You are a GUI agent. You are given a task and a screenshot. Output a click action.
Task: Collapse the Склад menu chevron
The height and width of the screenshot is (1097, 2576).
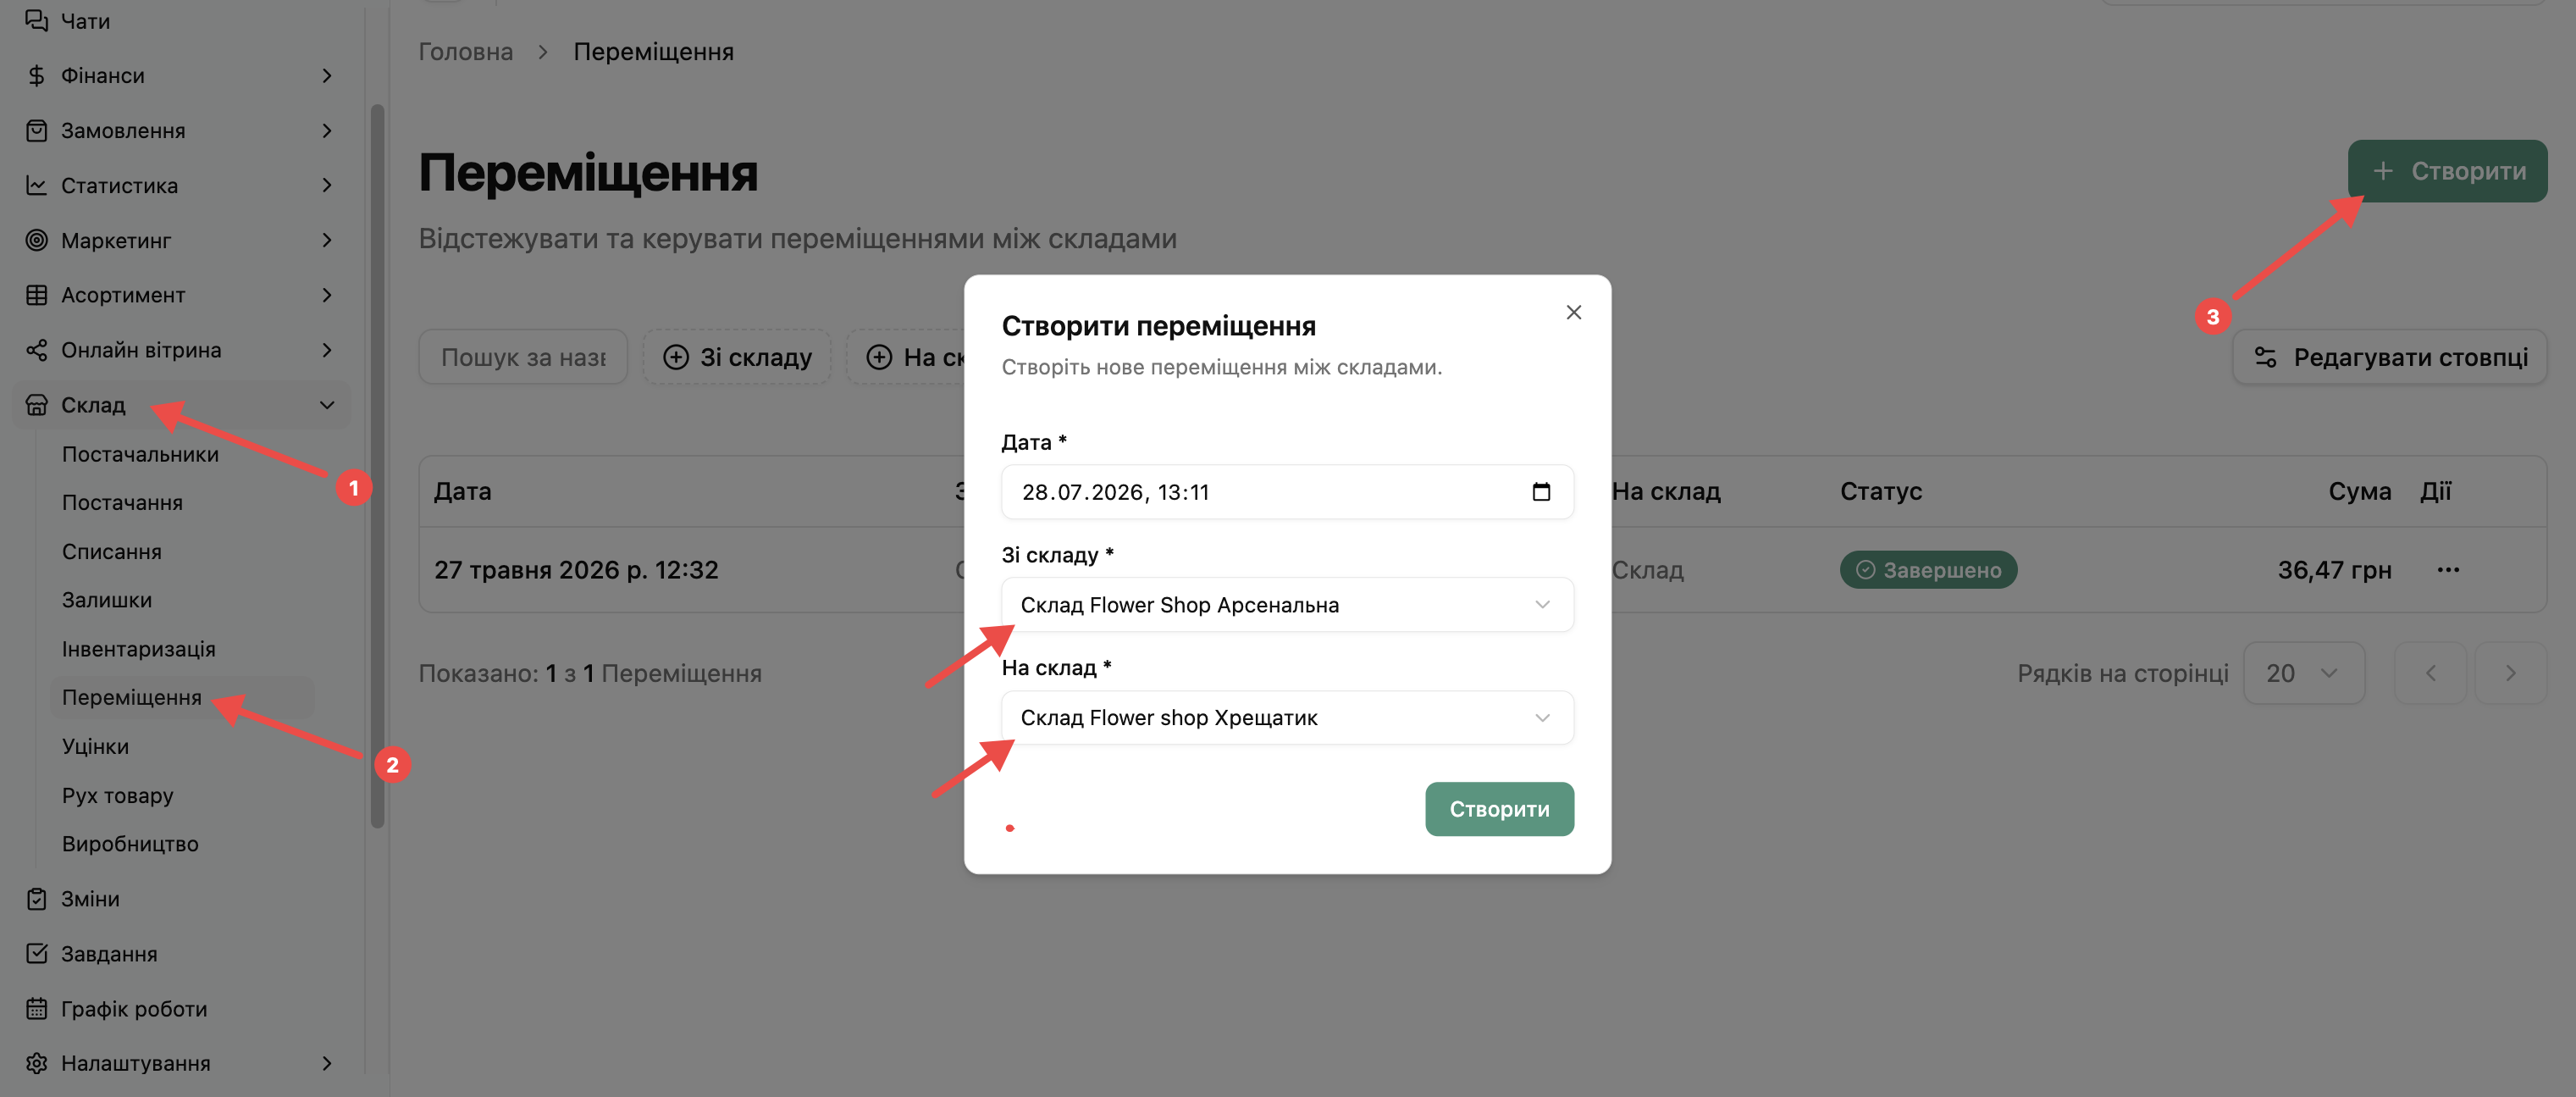click(x=327, y=405)
